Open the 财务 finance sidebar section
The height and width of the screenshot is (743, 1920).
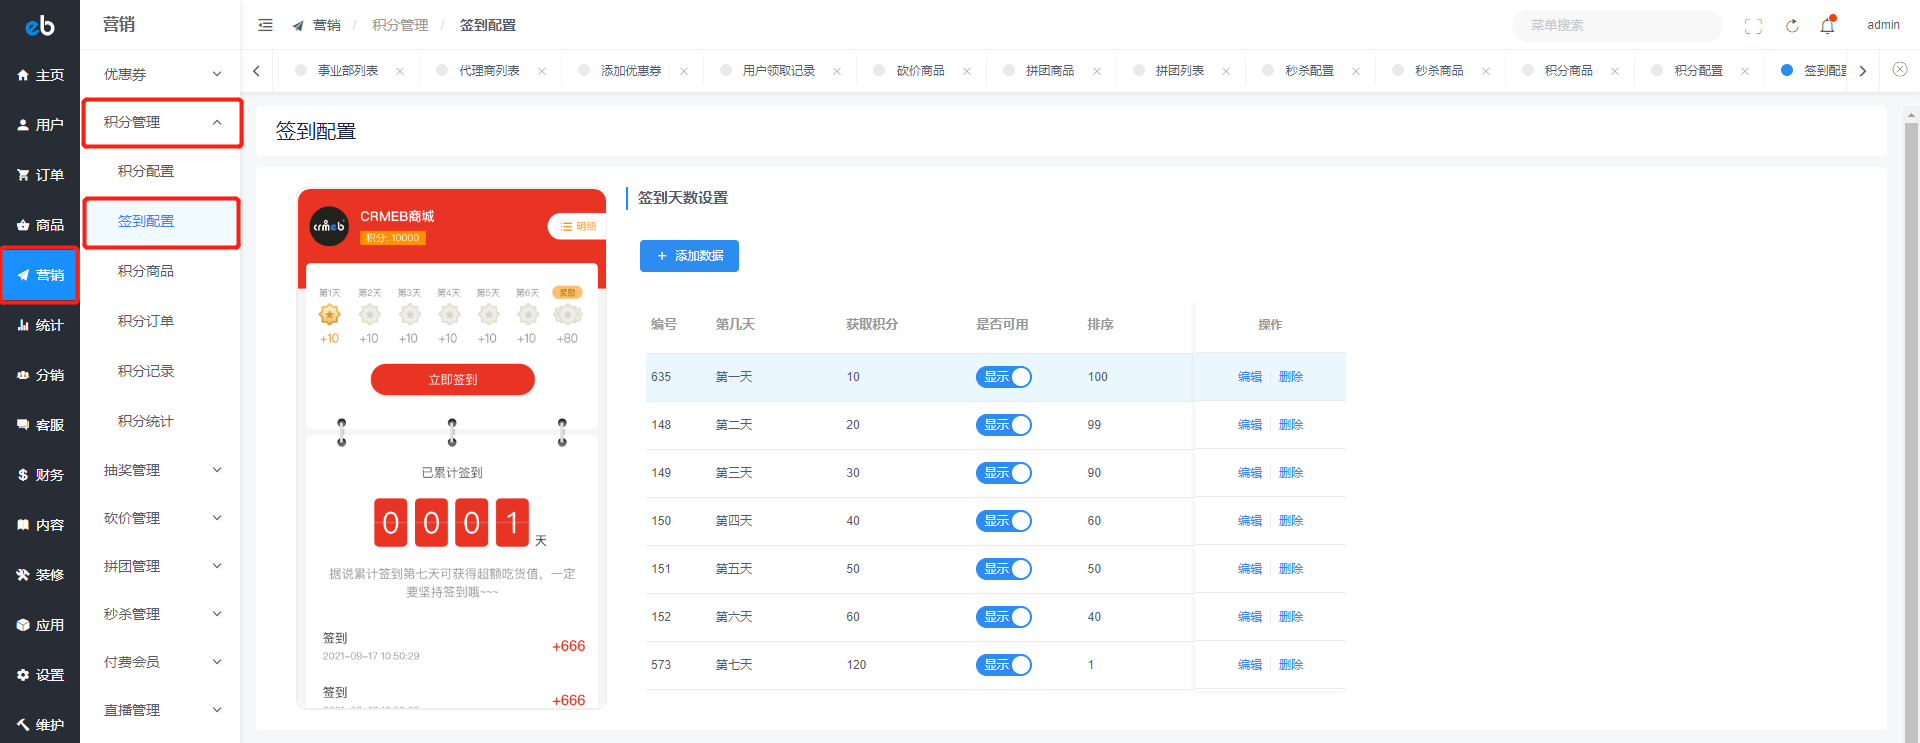tap(40, 475)
